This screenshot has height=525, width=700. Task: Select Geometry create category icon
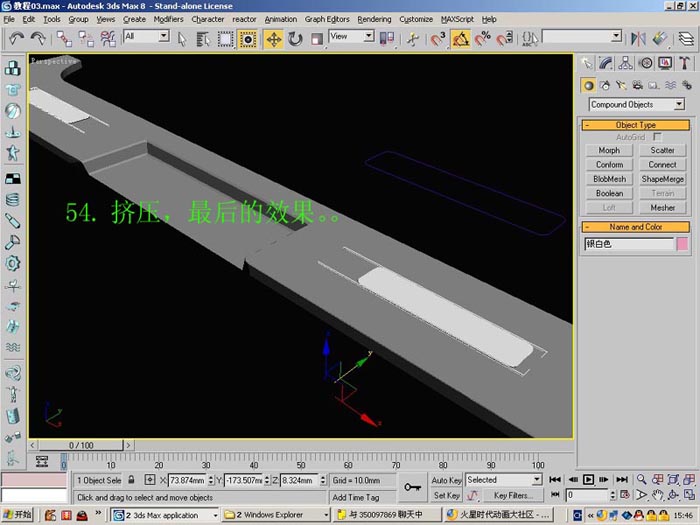[588, 86]
